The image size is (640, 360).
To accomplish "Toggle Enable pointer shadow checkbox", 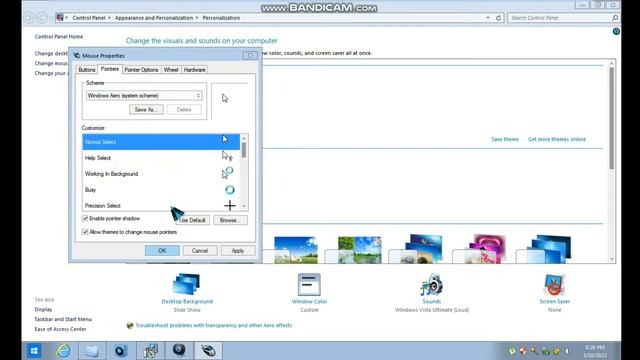I will click(85, 218).
